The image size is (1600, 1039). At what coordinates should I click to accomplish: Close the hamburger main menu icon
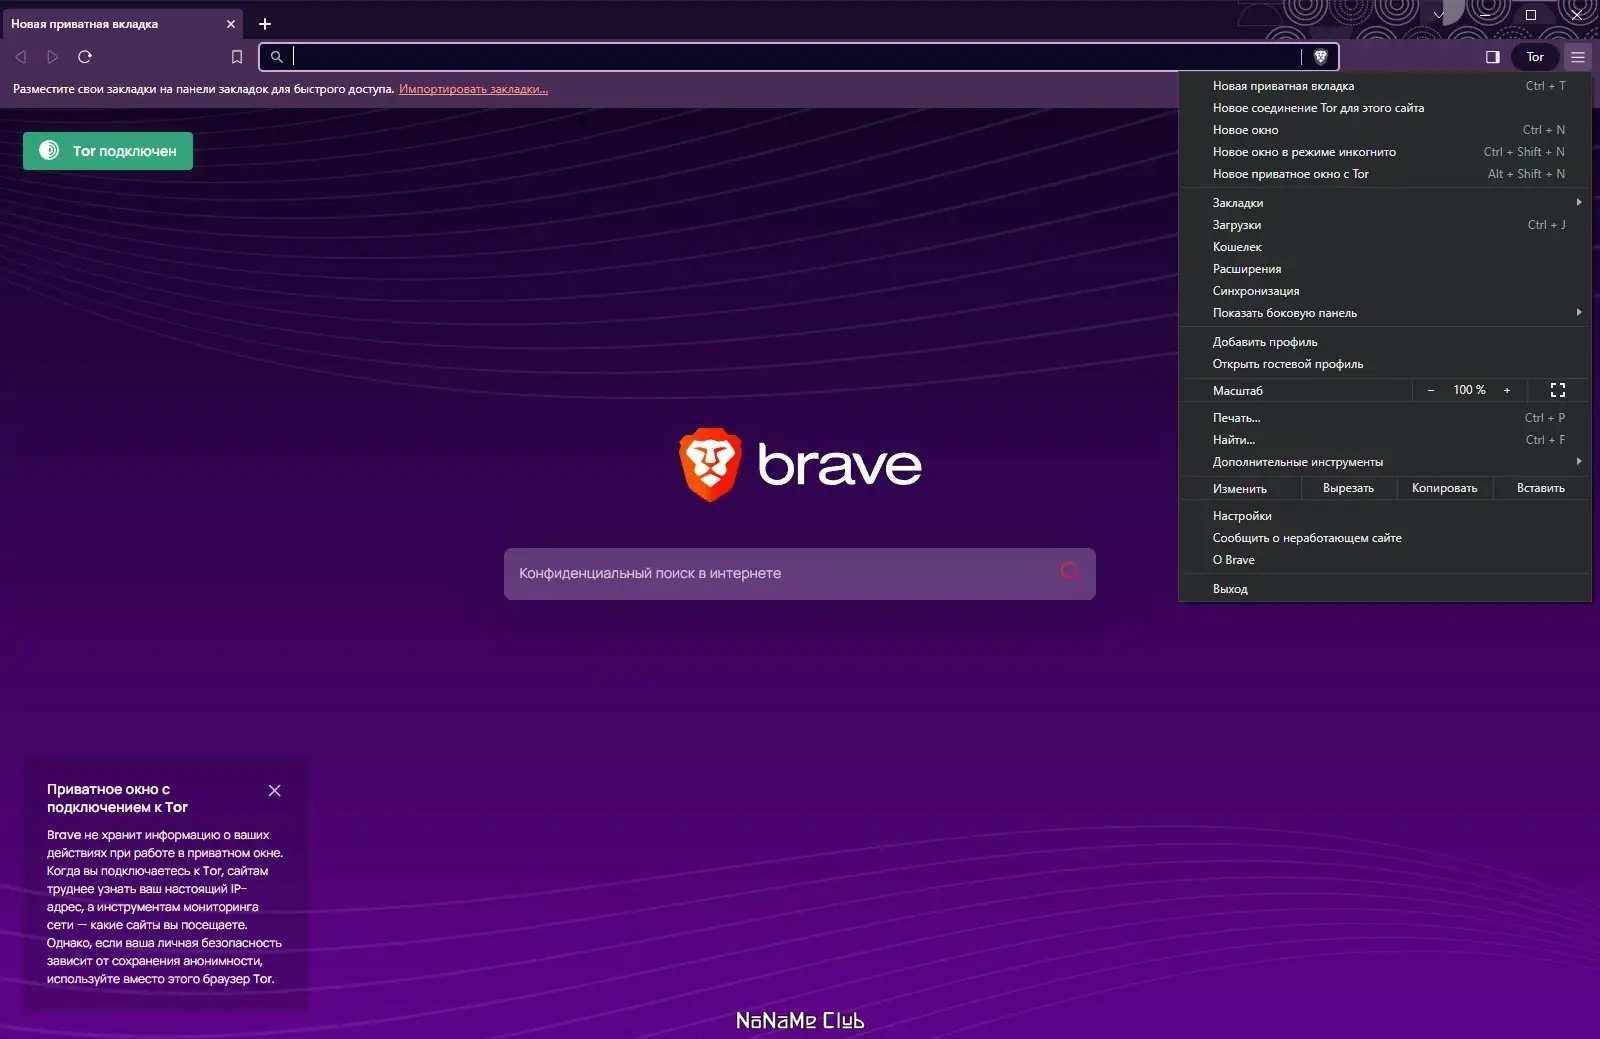(x=1578, y=57)
